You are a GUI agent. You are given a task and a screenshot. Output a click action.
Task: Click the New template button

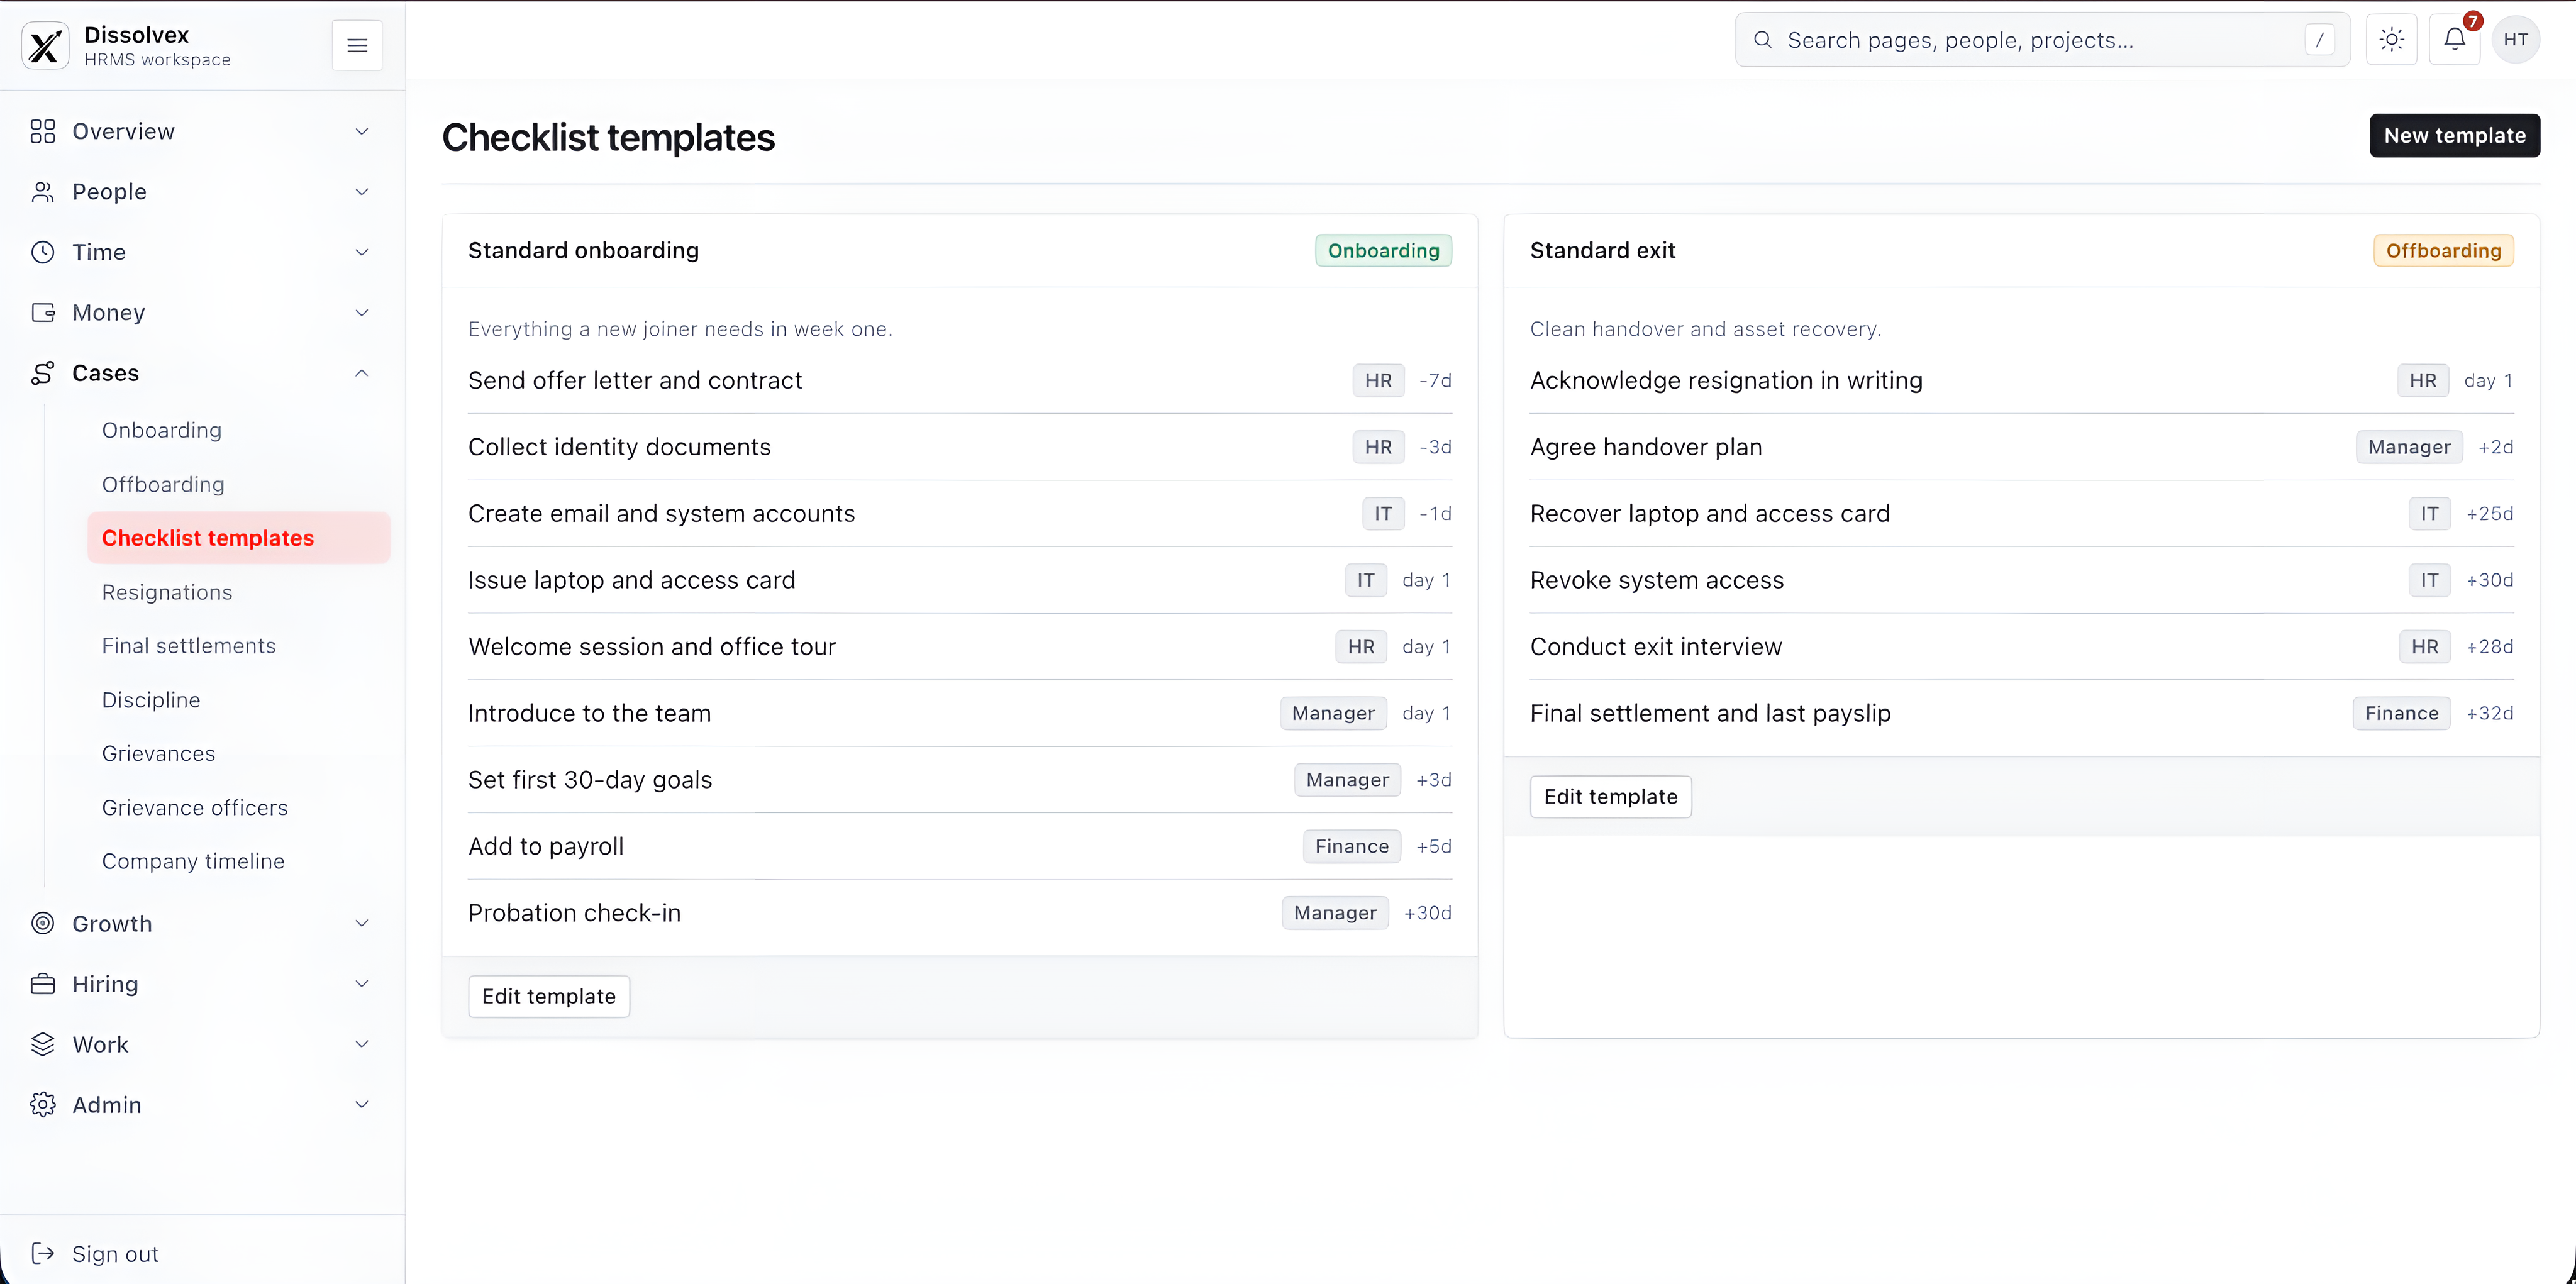pyautogui.click(x=2454, y=135)
